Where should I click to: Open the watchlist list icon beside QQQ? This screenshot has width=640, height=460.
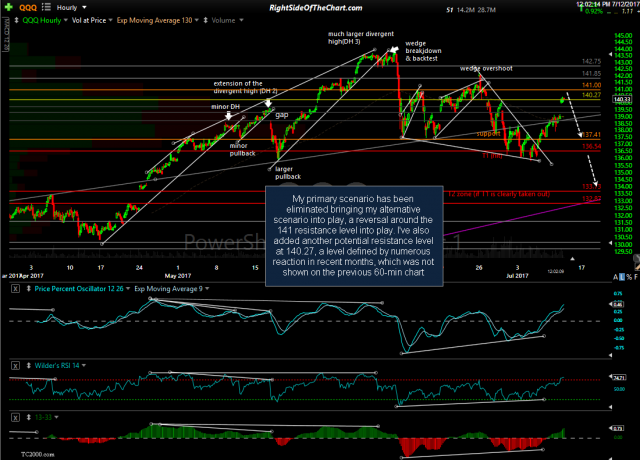click(46, 7)
